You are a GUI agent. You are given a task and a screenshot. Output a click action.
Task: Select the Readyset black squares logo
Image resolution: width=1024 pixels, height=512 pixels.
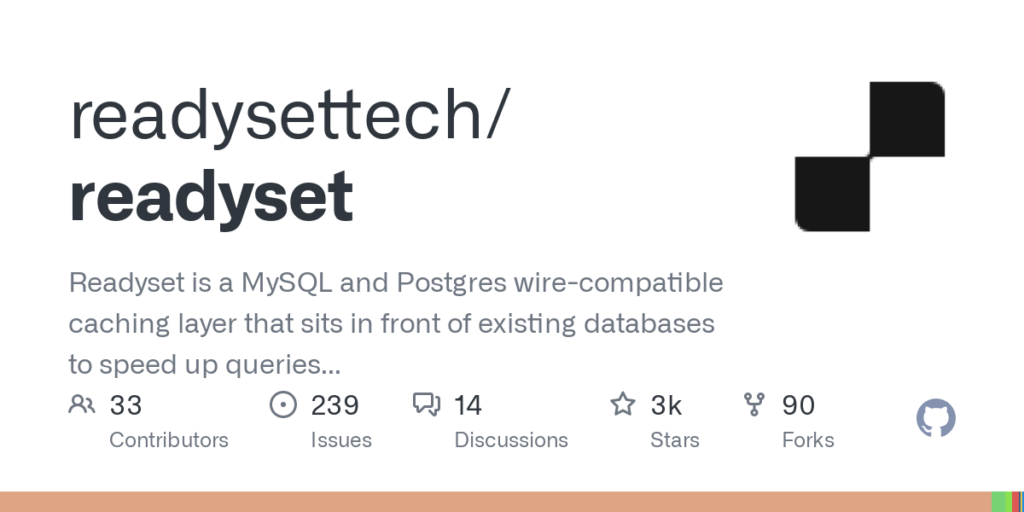point(870,156)
